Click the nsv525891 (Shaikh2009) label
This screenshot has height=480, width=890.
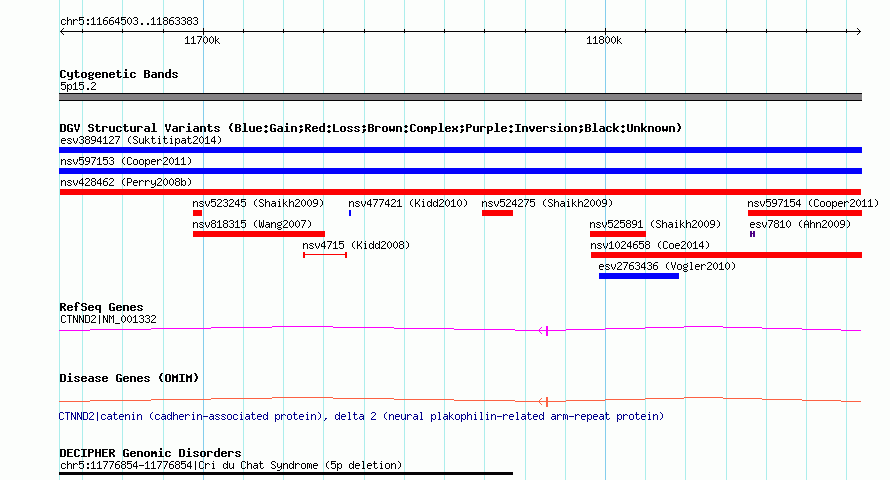pyautogui.click(x=655, y=224)
